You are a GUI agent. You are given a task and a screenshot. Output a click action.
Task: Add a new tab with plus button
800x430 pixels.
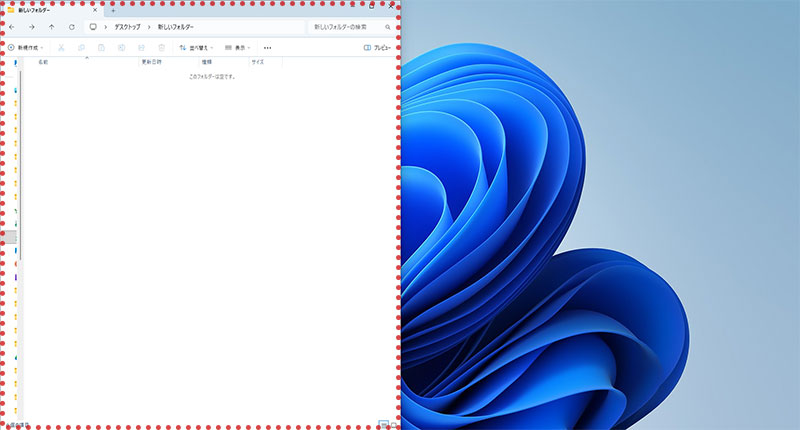click(113, 10)
